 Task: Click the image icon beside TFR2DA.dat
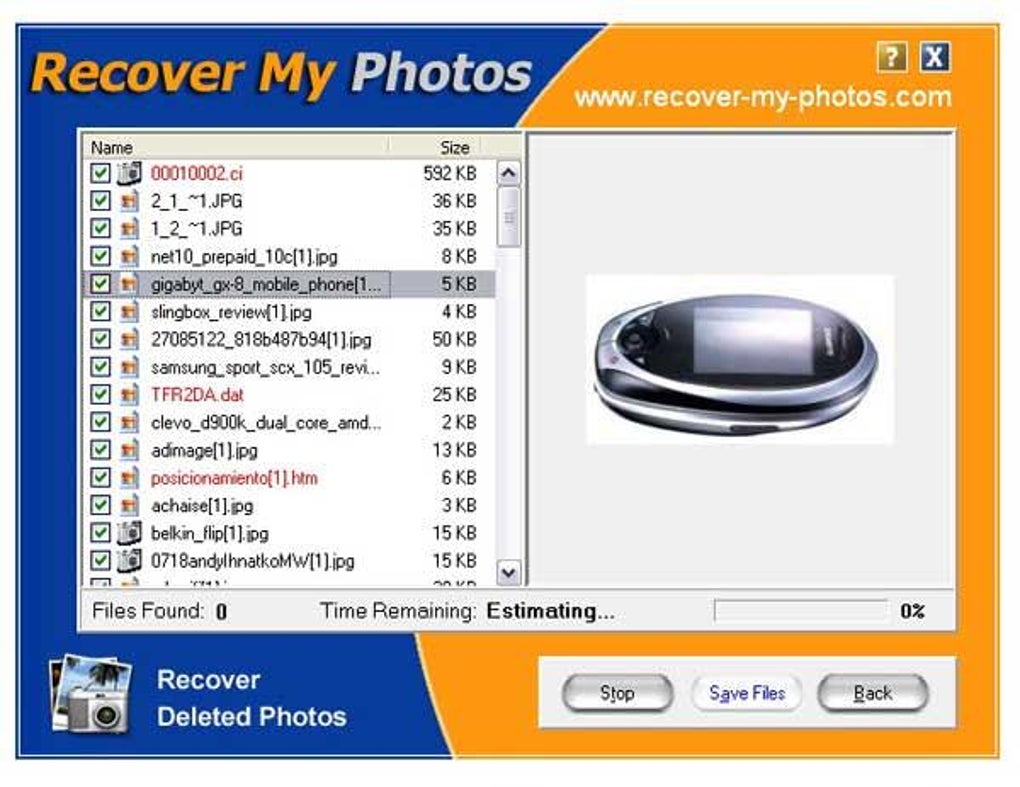129,394
